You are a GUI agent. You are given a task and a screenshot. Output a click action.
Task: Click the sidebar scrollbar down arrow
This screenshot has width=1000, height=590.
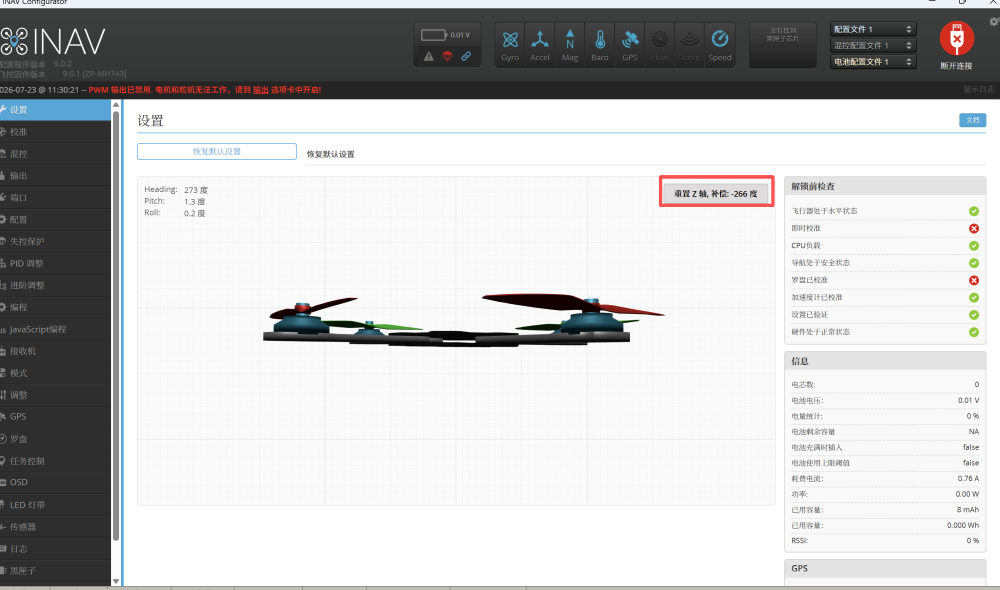(x=116, y=581)
